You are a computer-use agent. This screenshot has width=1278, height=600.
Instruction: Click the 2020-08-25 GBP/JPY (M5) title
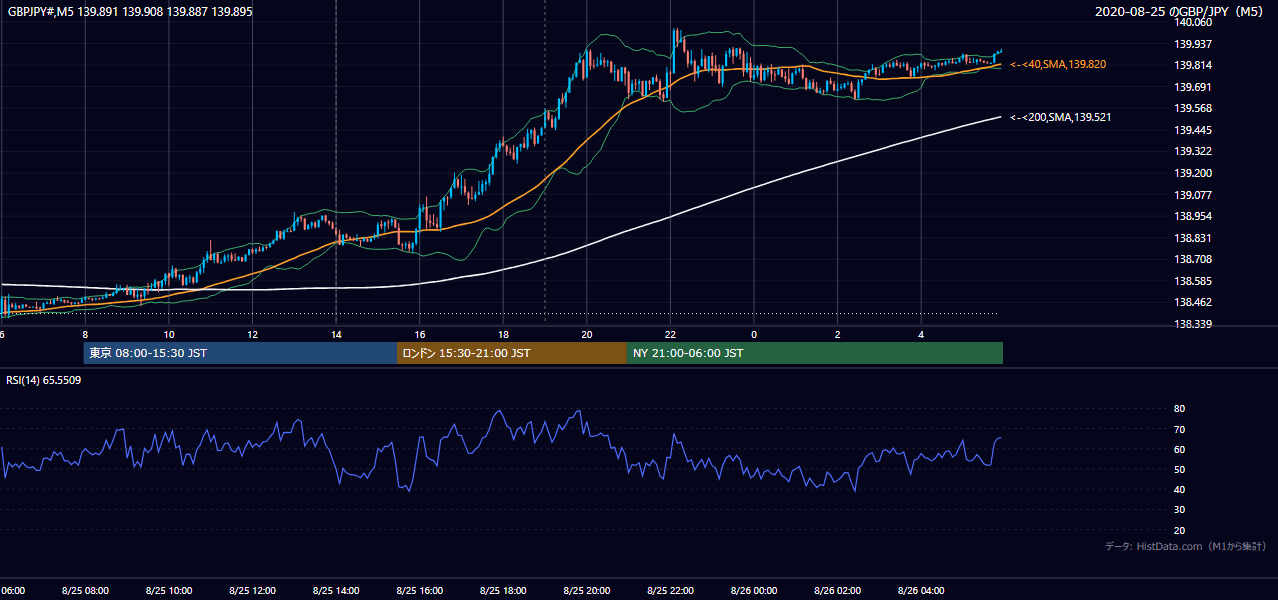1181,11
